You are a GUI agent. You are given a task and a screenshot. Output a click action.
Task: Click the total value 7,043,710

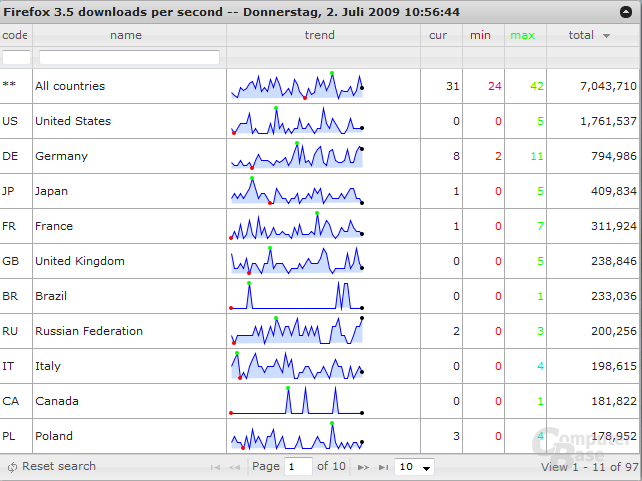pos(608,86)
